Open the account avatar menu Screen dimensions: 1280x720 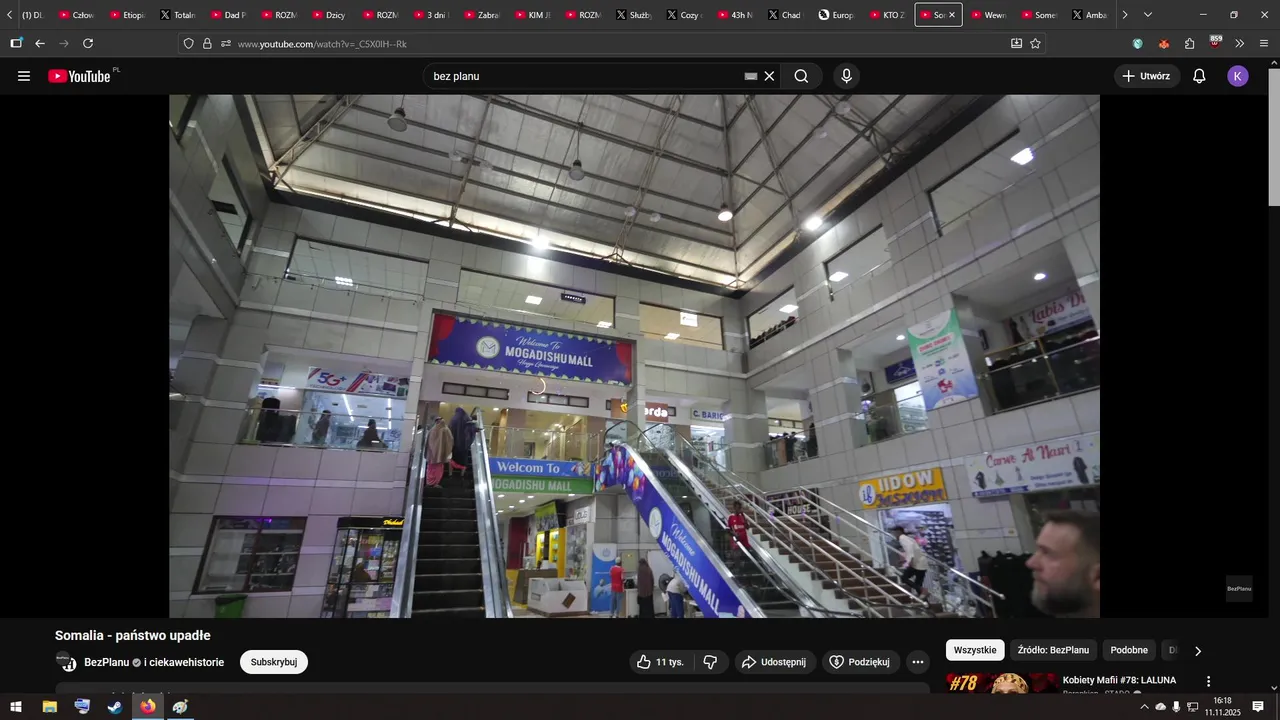pos(1238,76)
